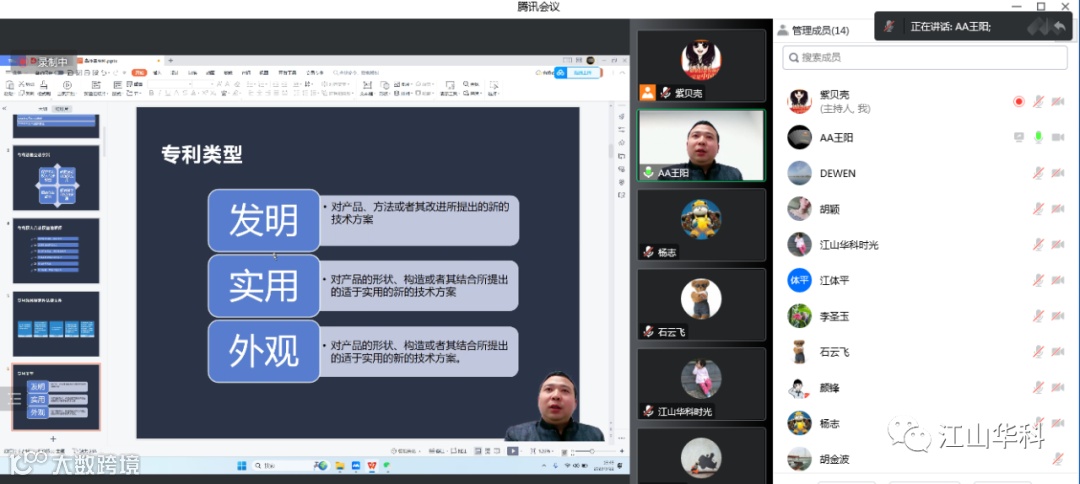Click 胡颖's camera icon in member list
Screen dimensions: 1080x484
1058,209
